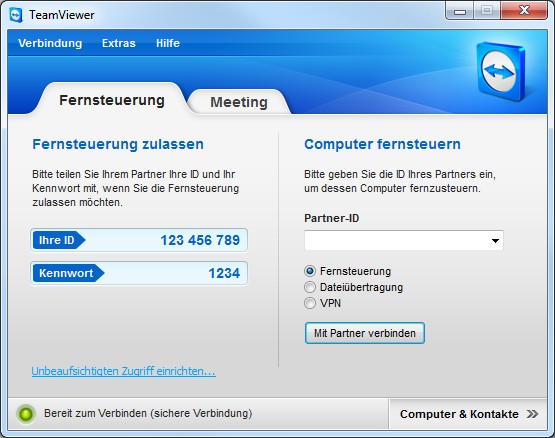Click the TeamViewer title bar icon

[16, 15]
